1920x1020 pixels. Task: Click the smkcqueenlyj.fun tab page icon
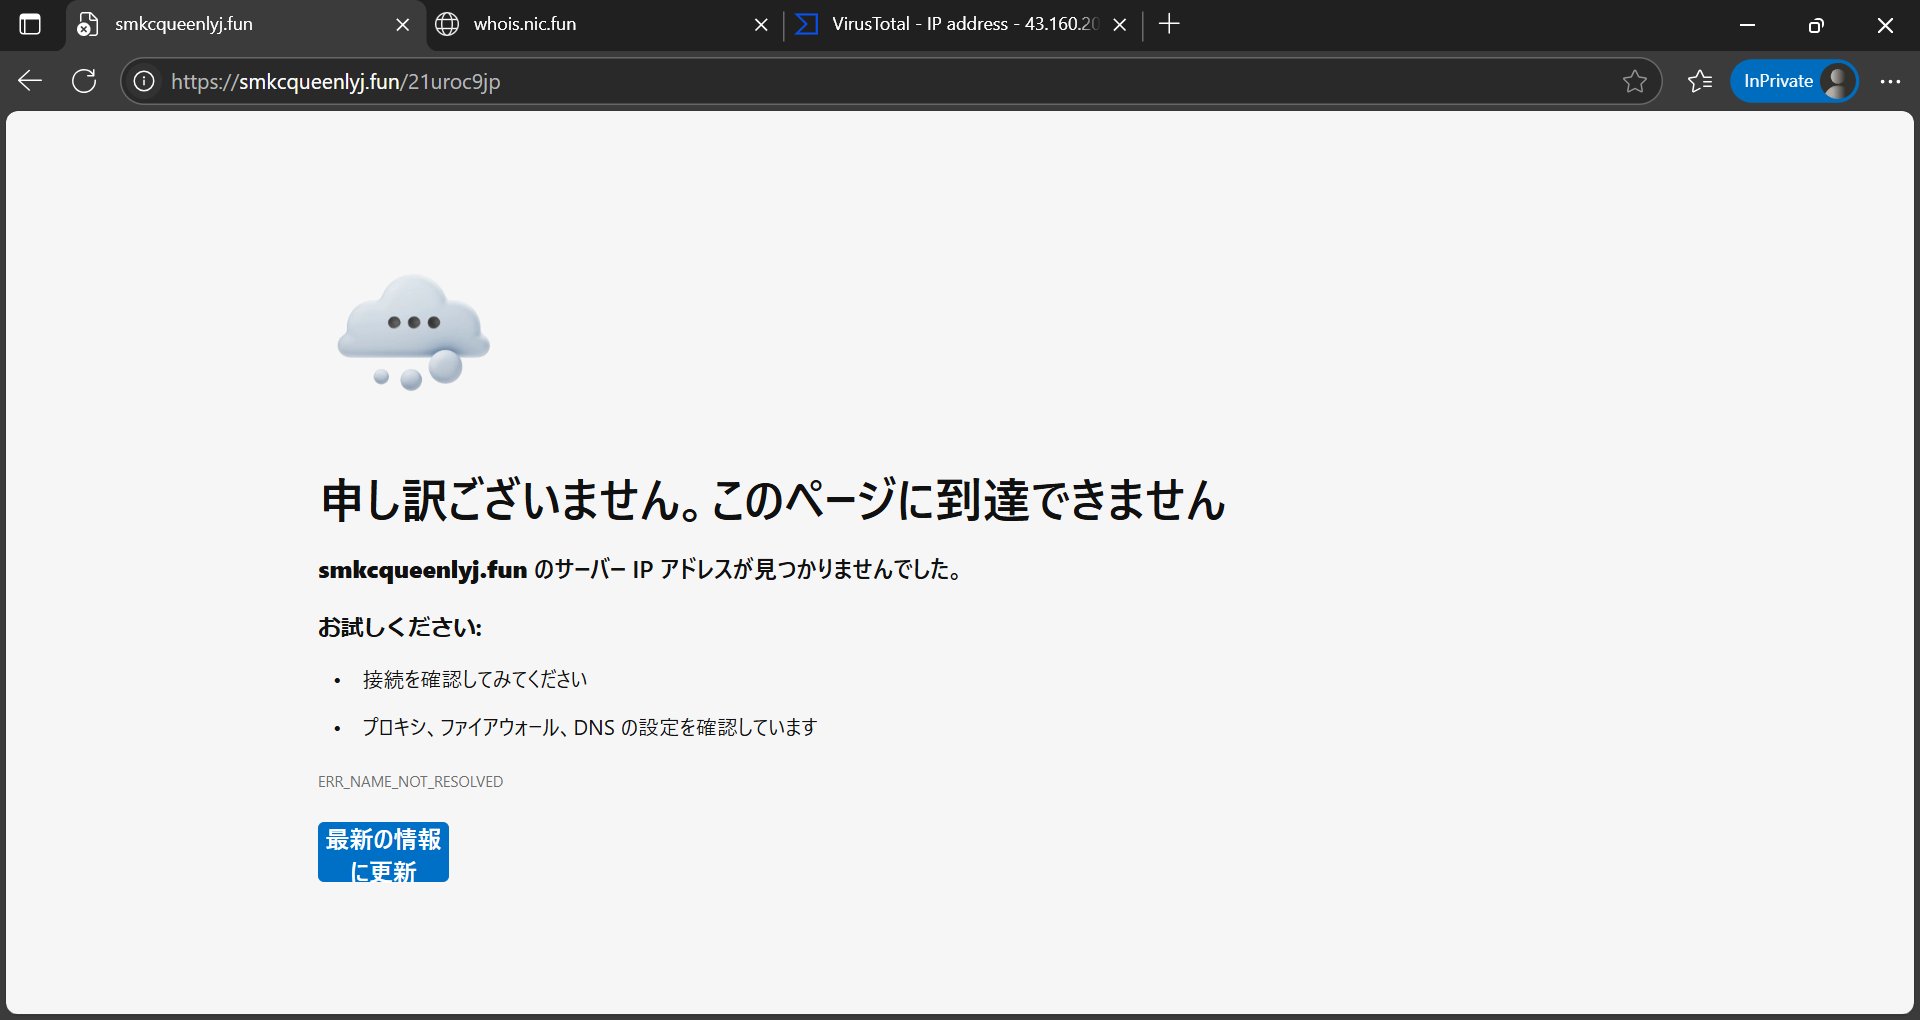click(88, 24)
